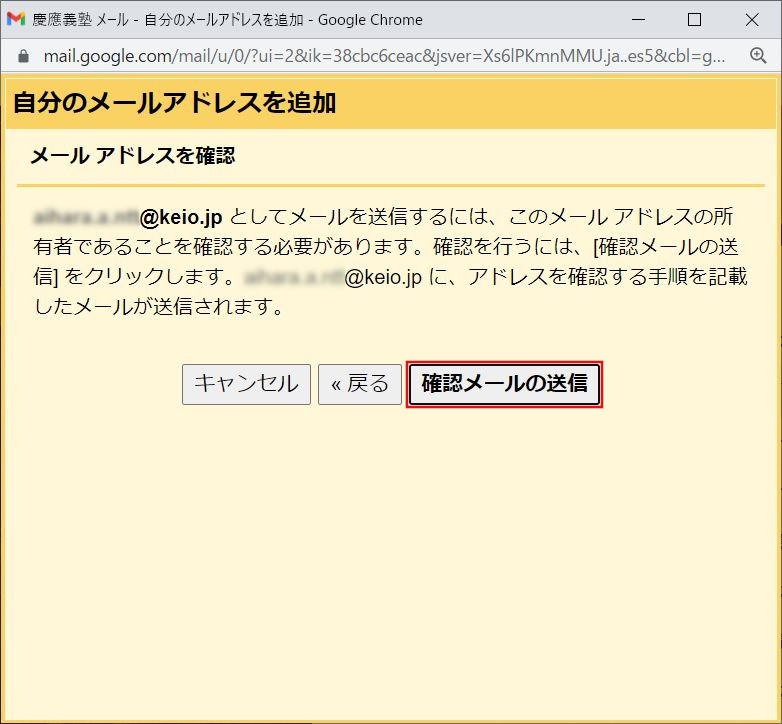782x724 pixels.
Task: Click the last line したメールが送信されます
Action: (x=158, y=307)
